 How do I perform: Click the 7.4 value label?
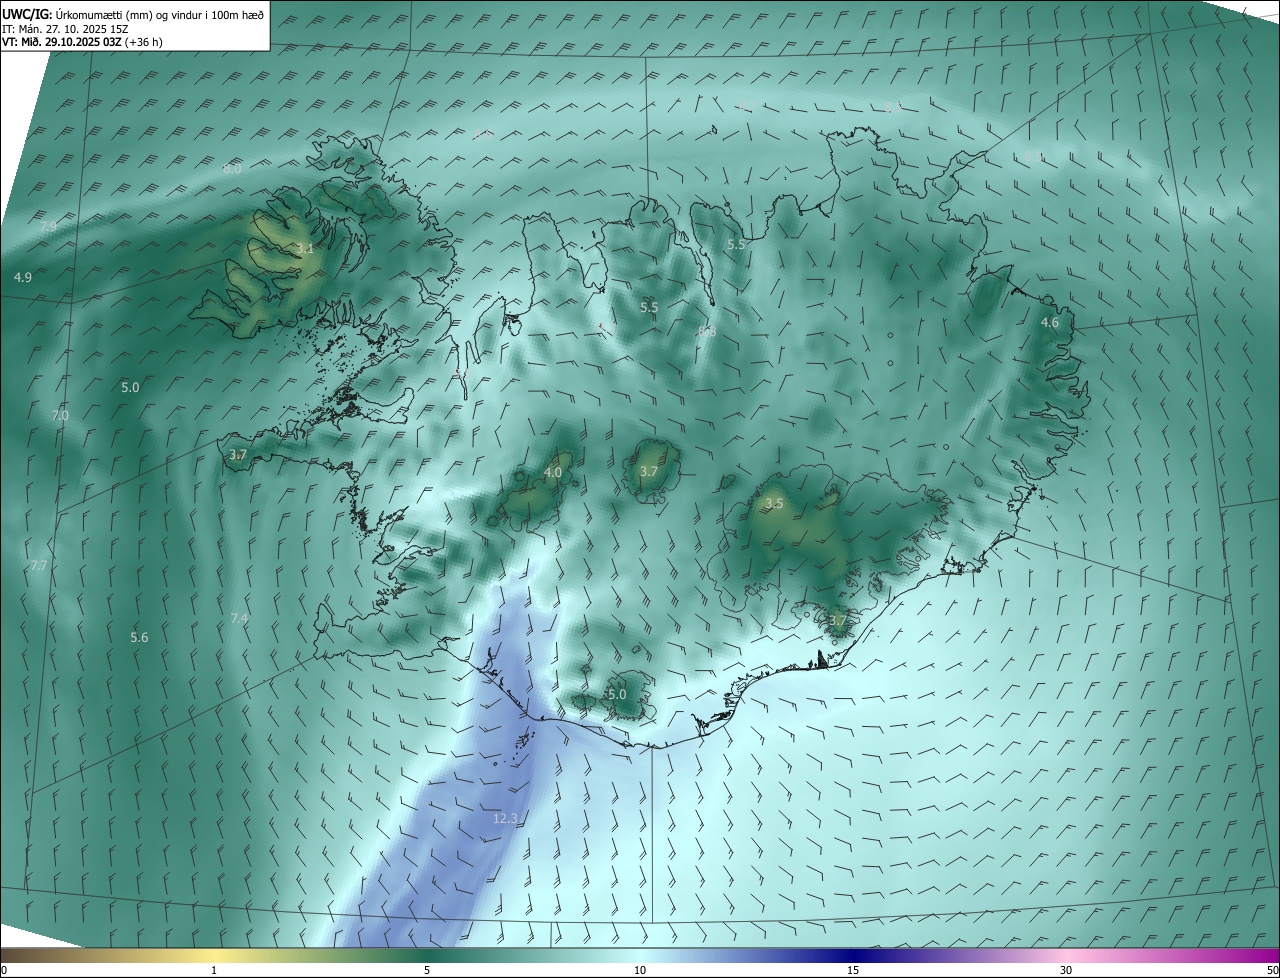(x=239, y=618)
